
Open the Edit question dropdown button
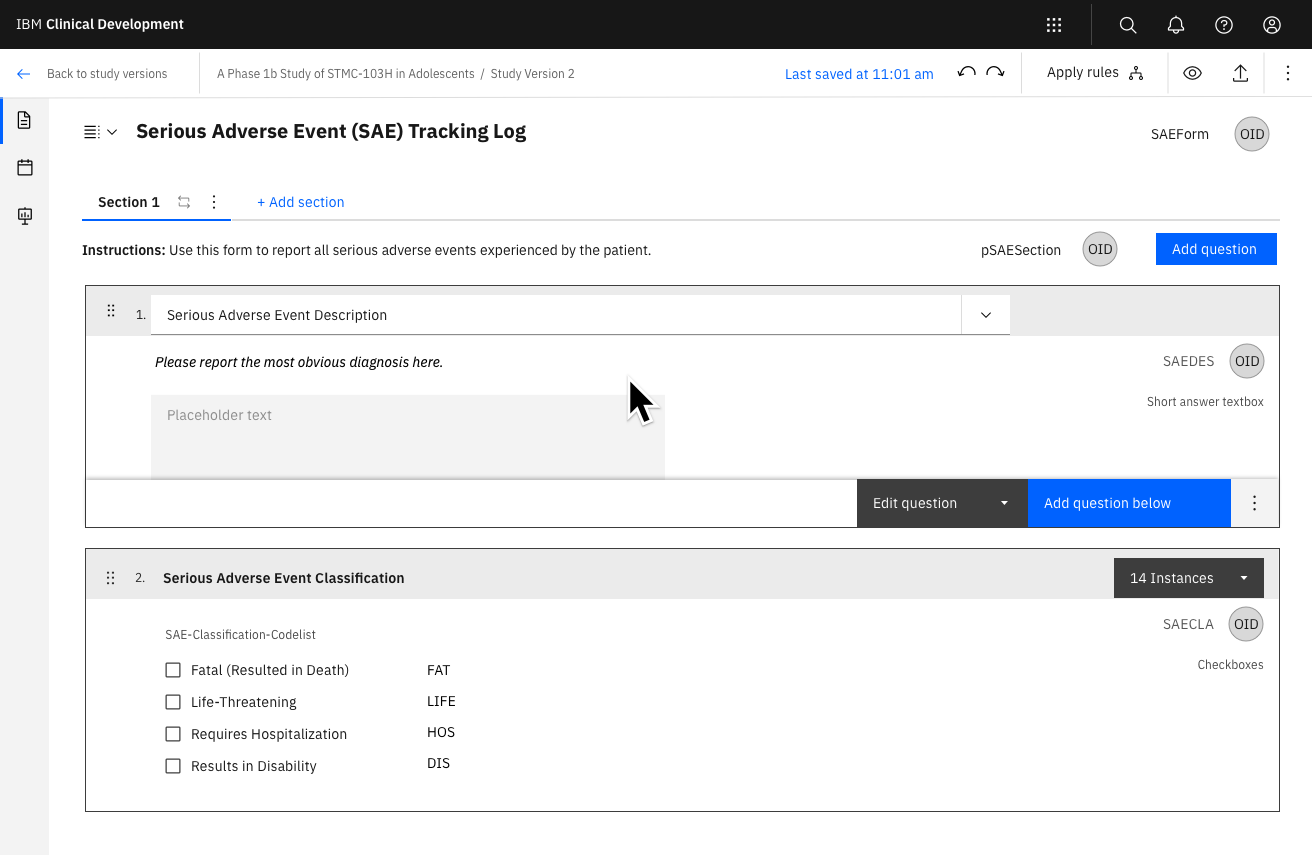point(942,503)
